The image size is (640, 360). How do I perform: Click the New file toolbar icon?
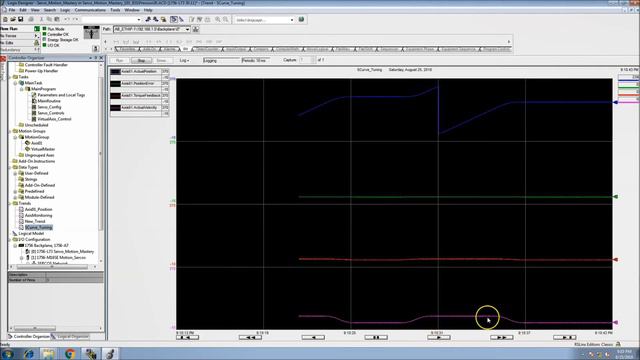(x=5, y=19)
